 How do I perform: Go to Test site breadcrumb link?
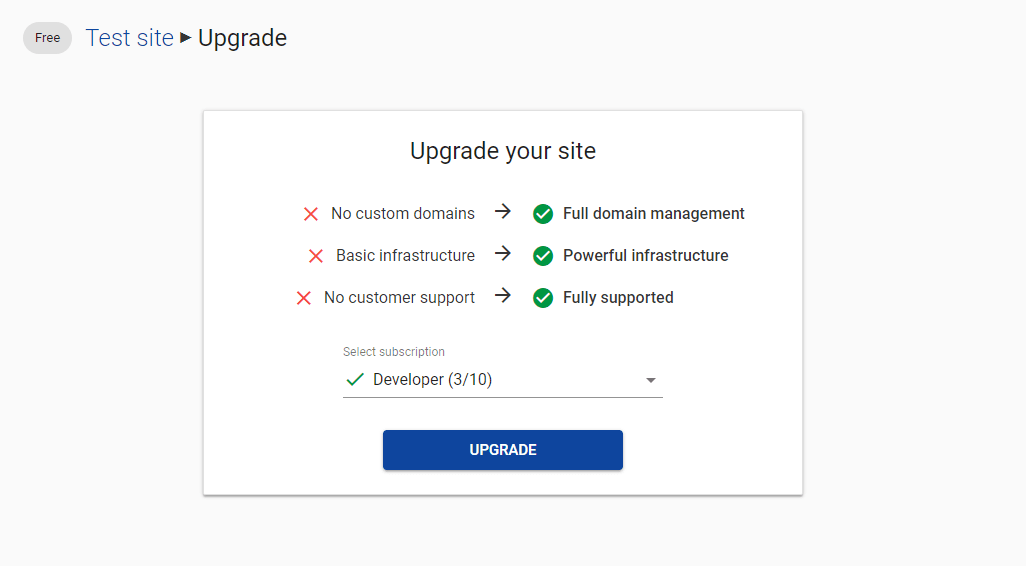(x=130, y=38)
